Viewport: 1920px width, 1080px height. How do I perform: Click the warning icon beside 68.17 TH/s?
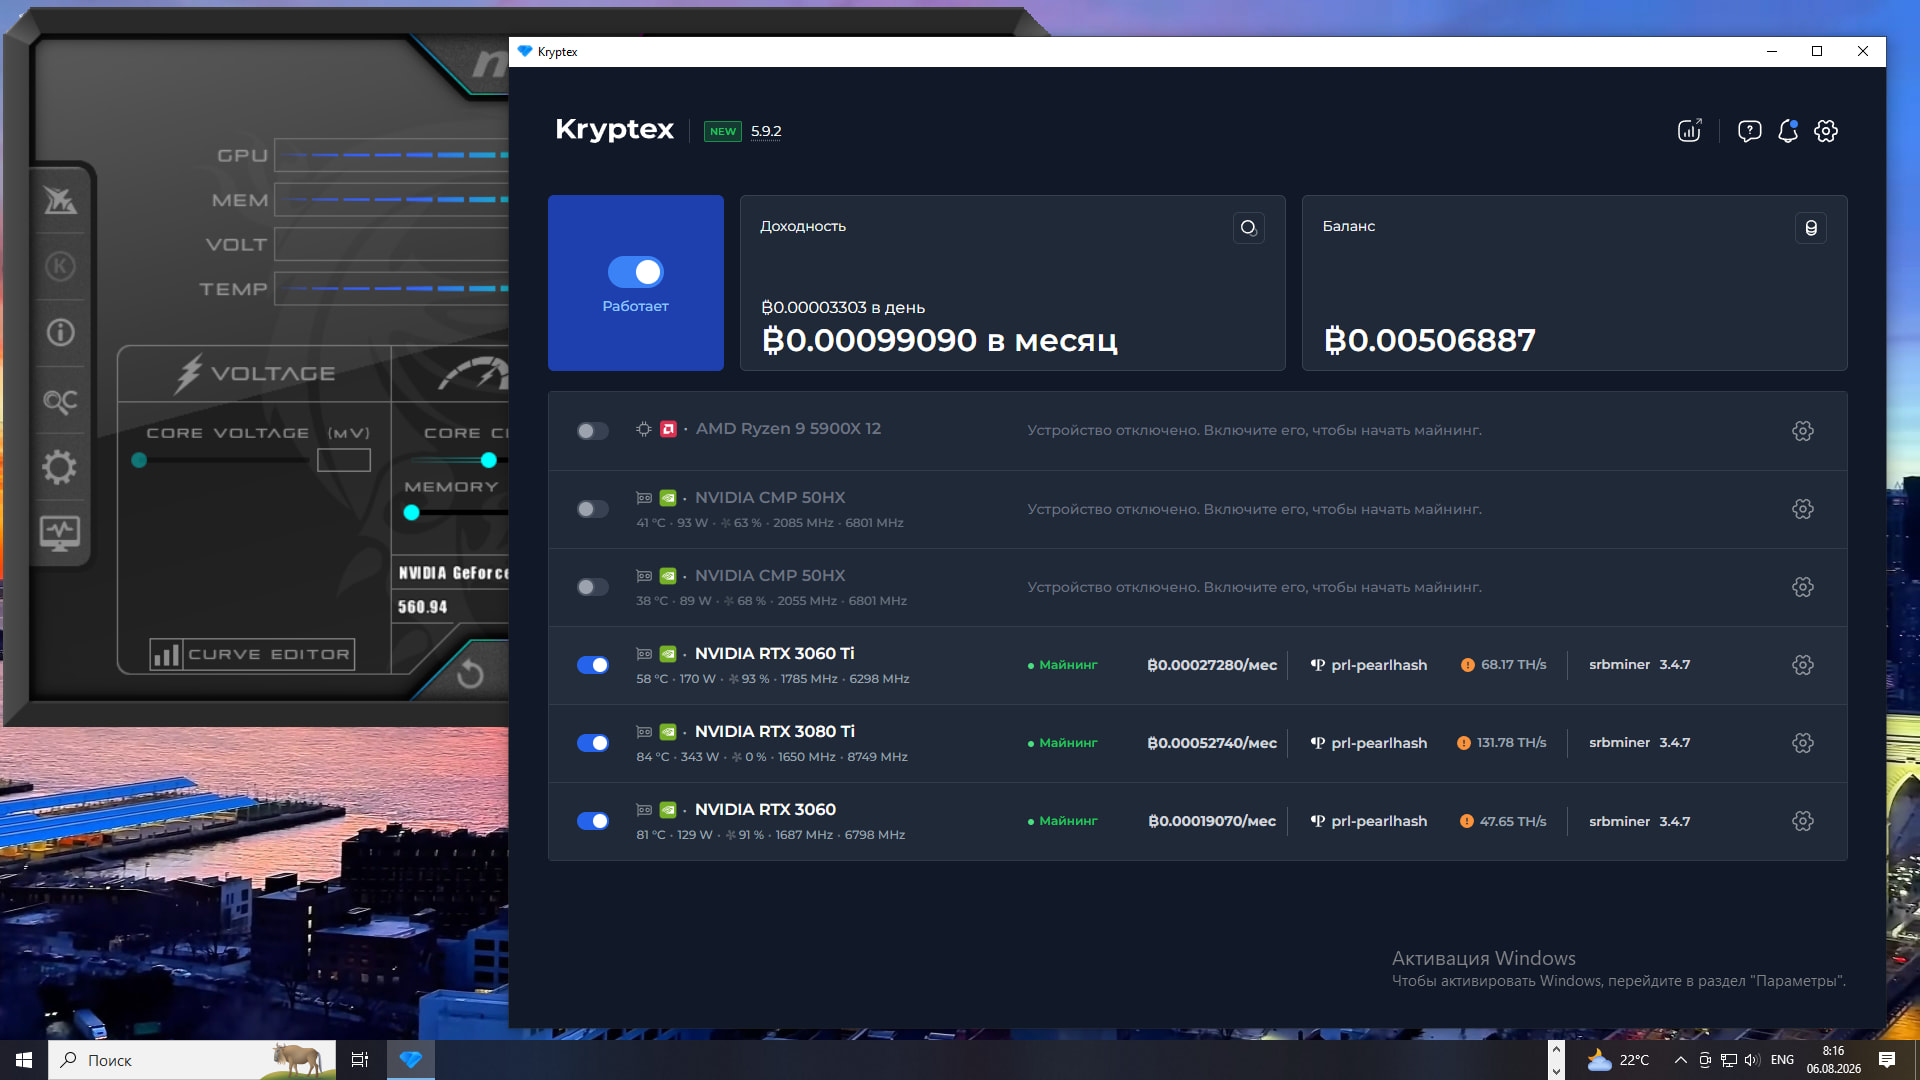pyautogui.click(x=1468, y=665)
